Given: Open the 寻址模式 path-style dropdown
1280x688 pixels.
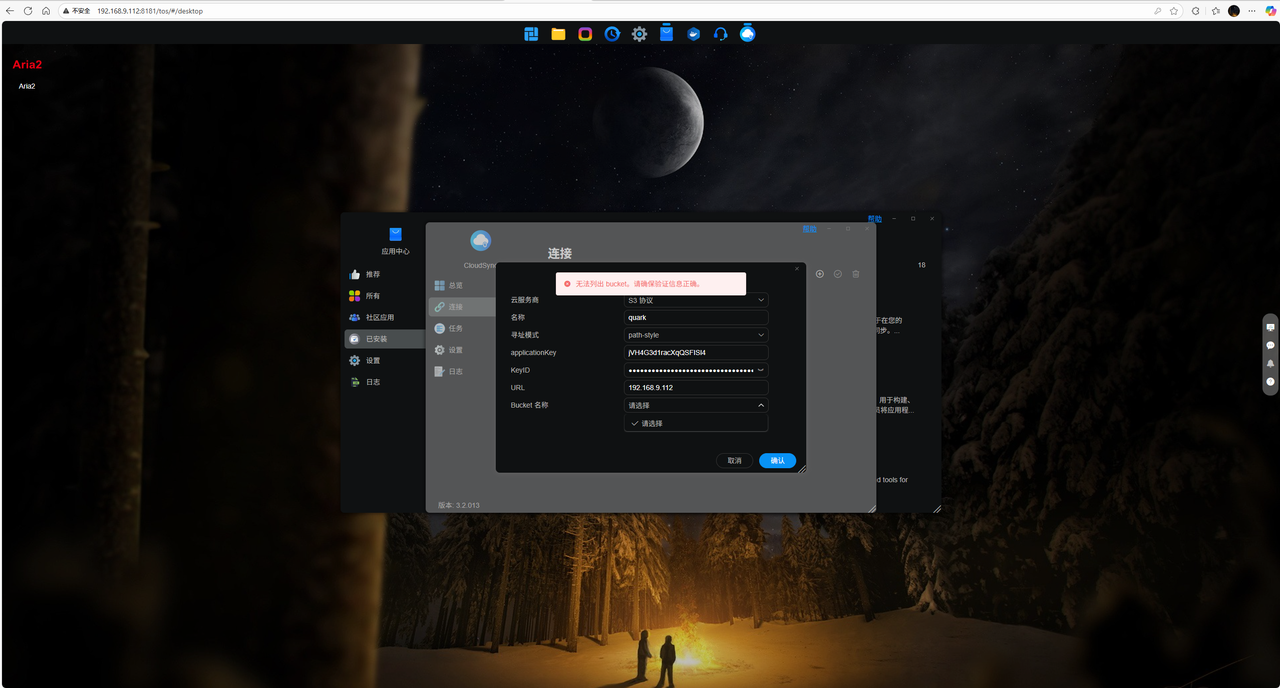Looking at the screenshot, I should point(696,335).
